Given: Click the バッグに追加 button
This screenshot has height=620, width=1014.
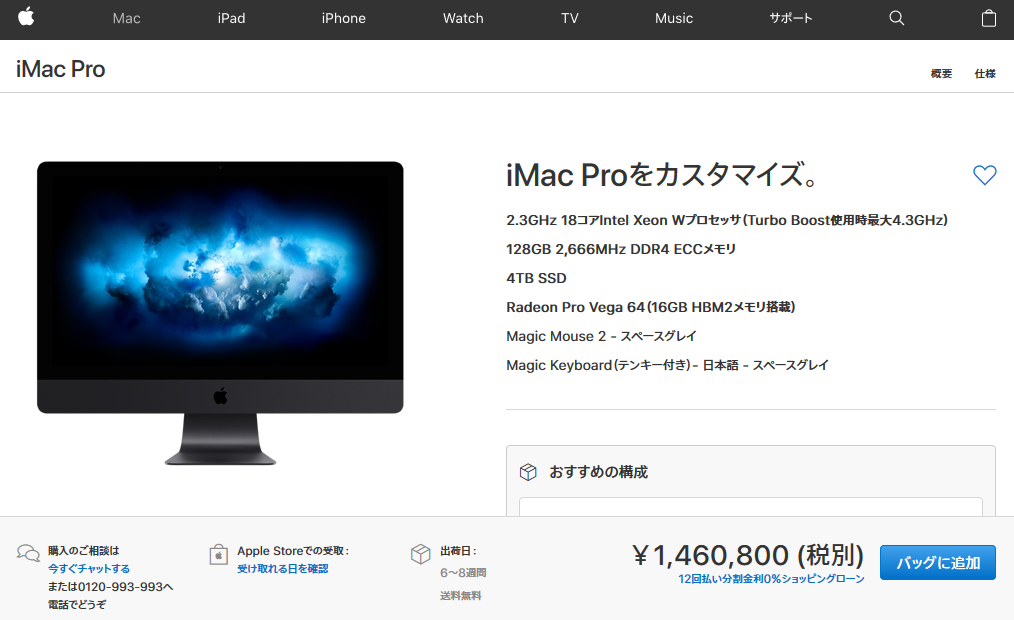Looking at the screenshot, I should (x=938, y=562).
